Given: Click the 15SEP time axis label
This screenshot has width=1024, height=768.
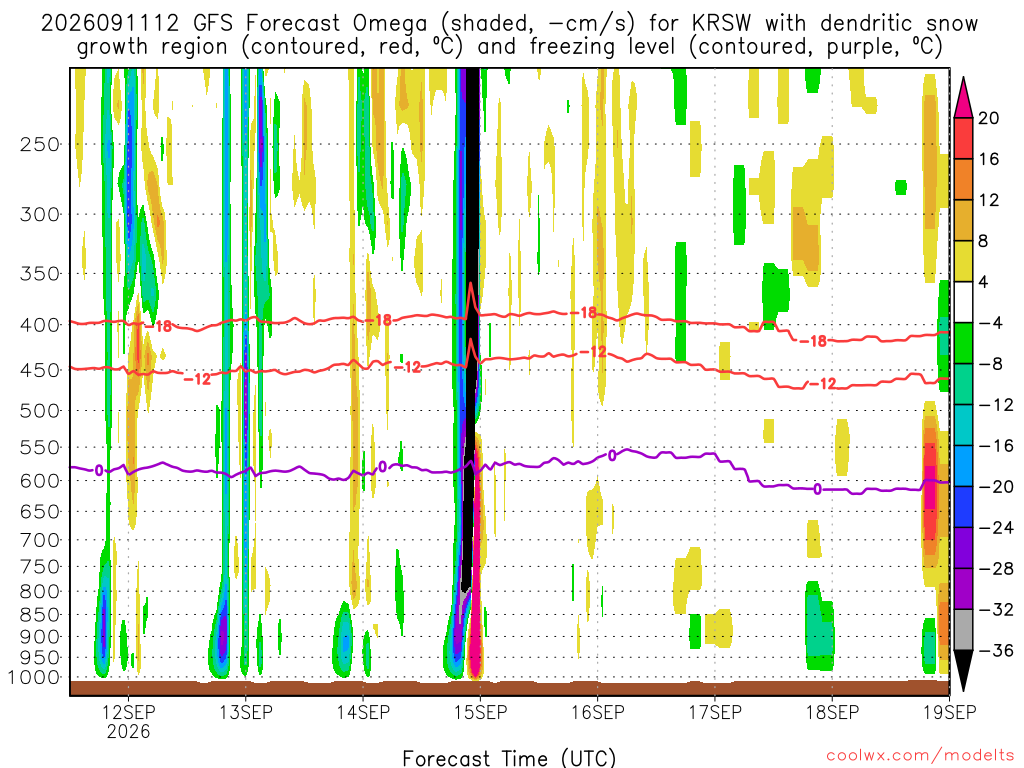Looking at the screenshot, I should point(481,712).
